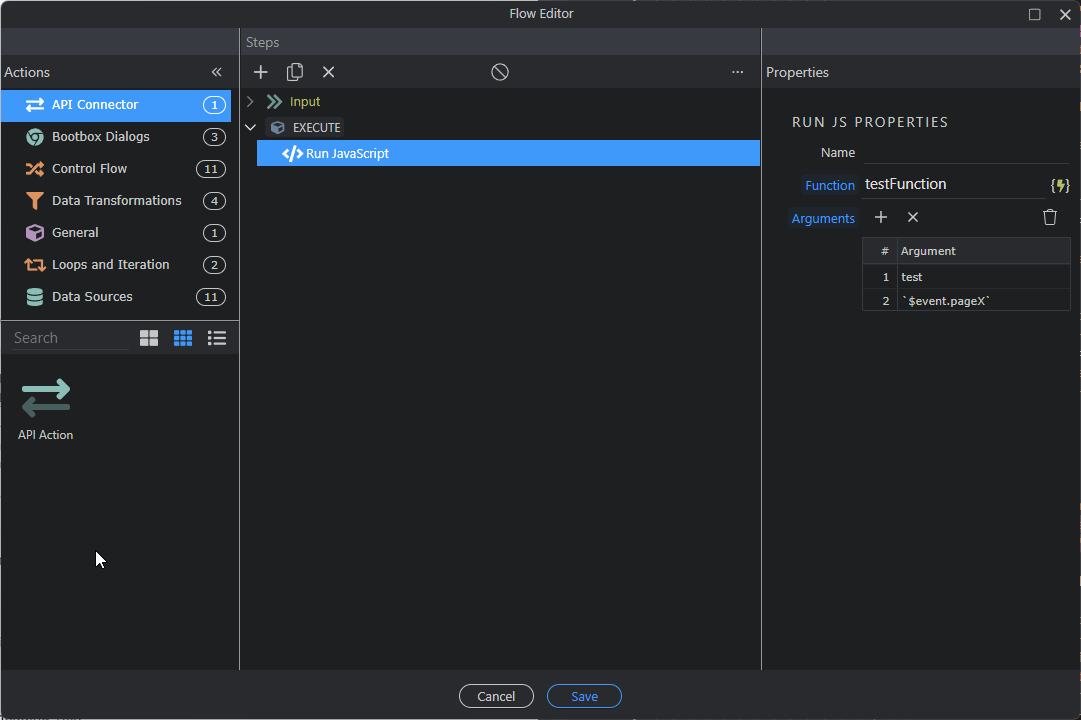Collapse the EXECUTE step group
Viewport: 1081px width, 720px height.
250,128
